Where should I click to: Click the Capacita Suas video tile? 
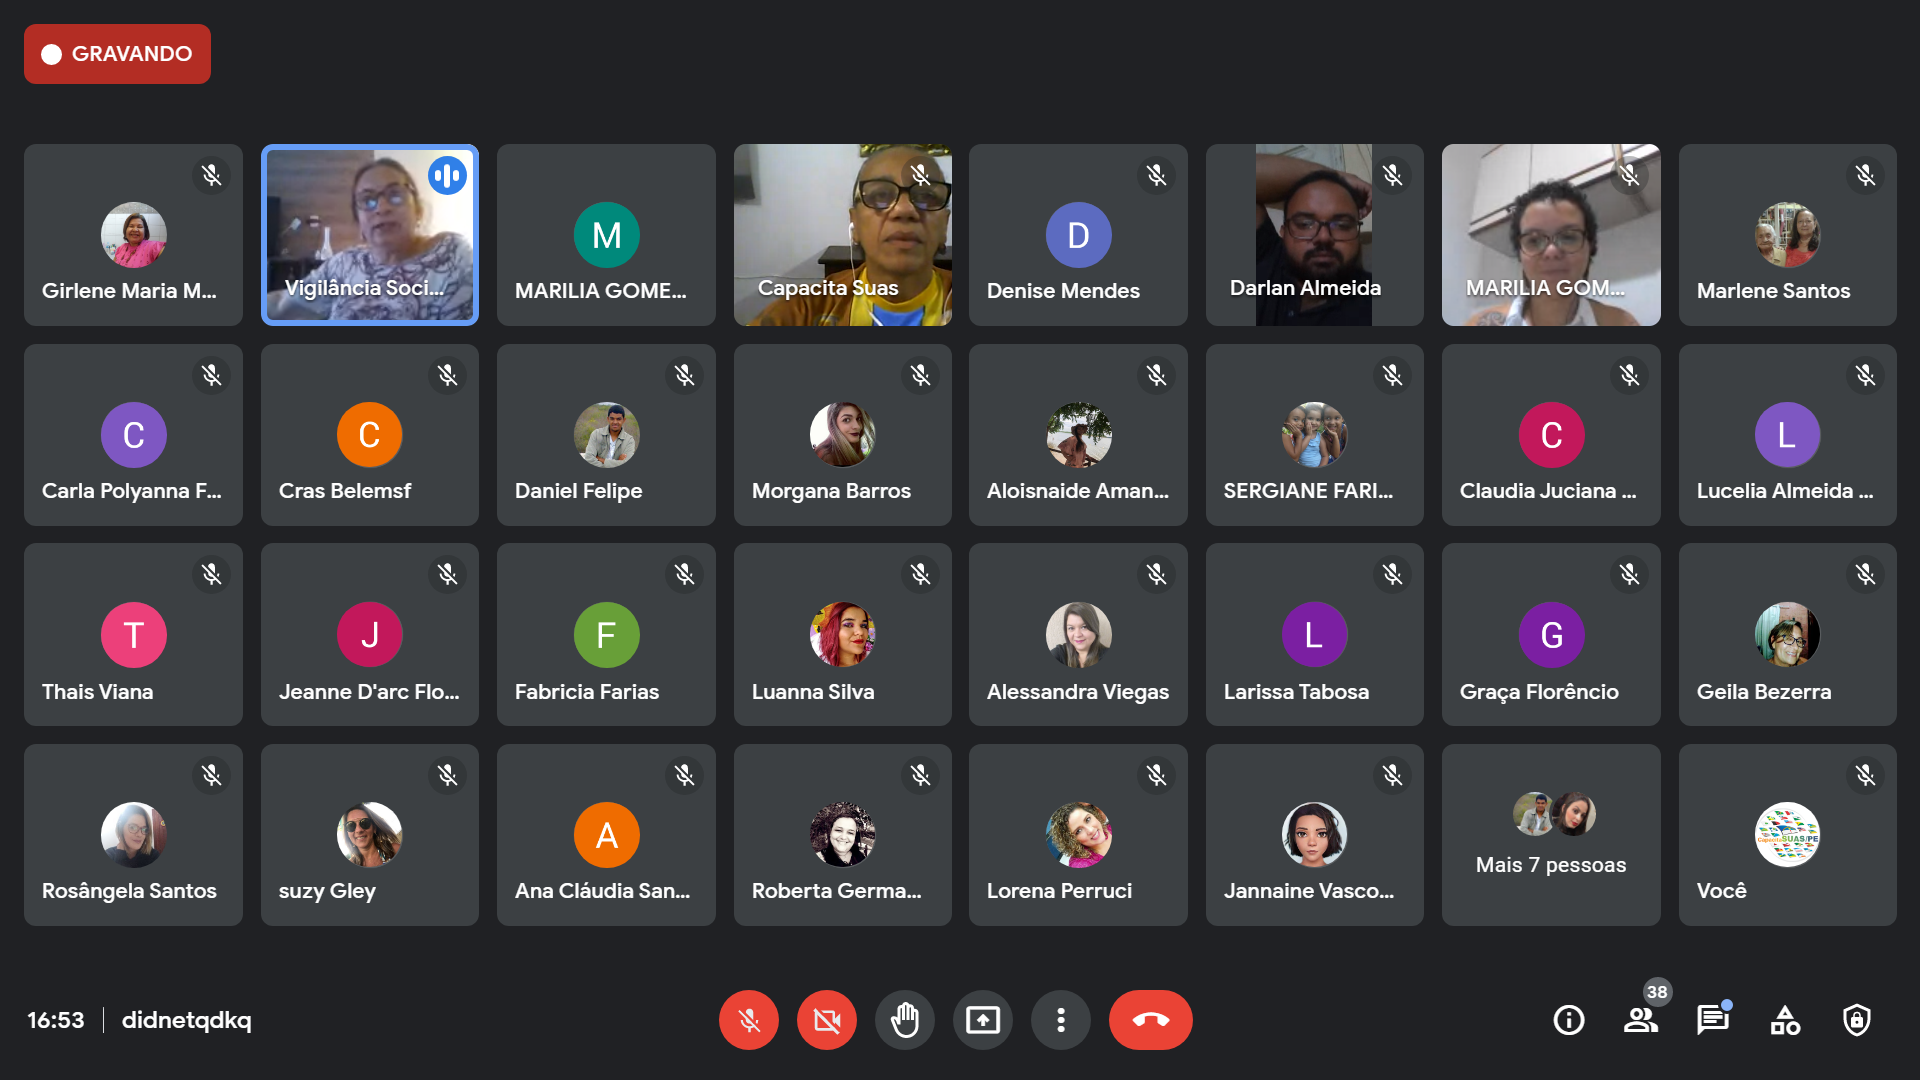[843, 235]
